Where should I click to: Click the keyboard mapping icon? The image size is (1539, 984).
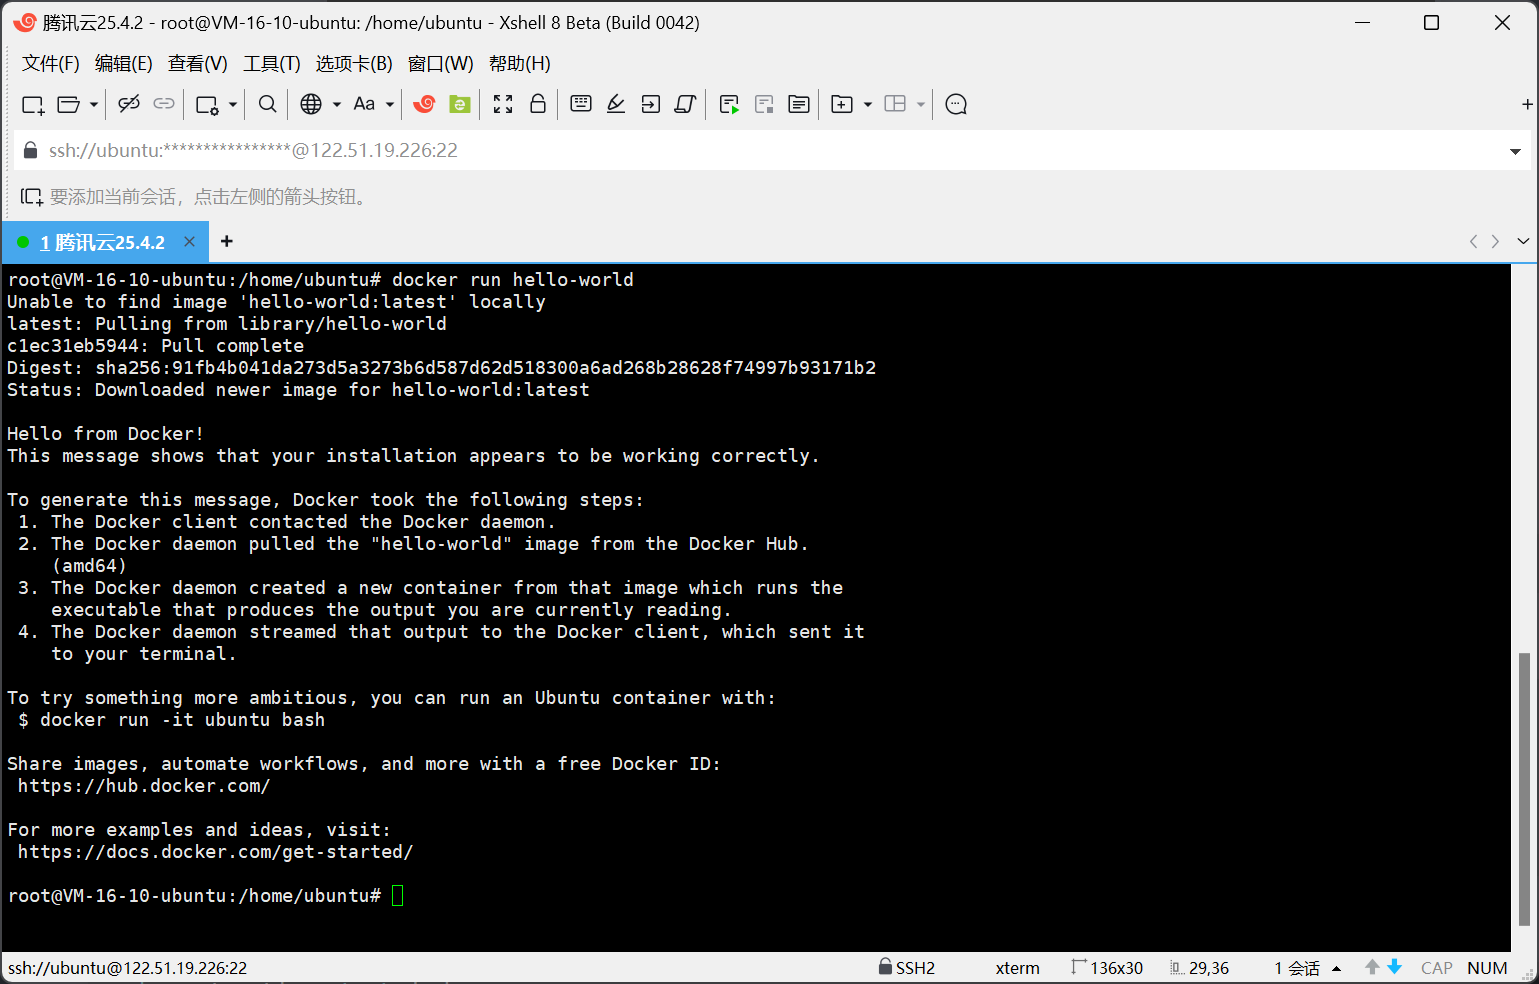click(581, 104)
